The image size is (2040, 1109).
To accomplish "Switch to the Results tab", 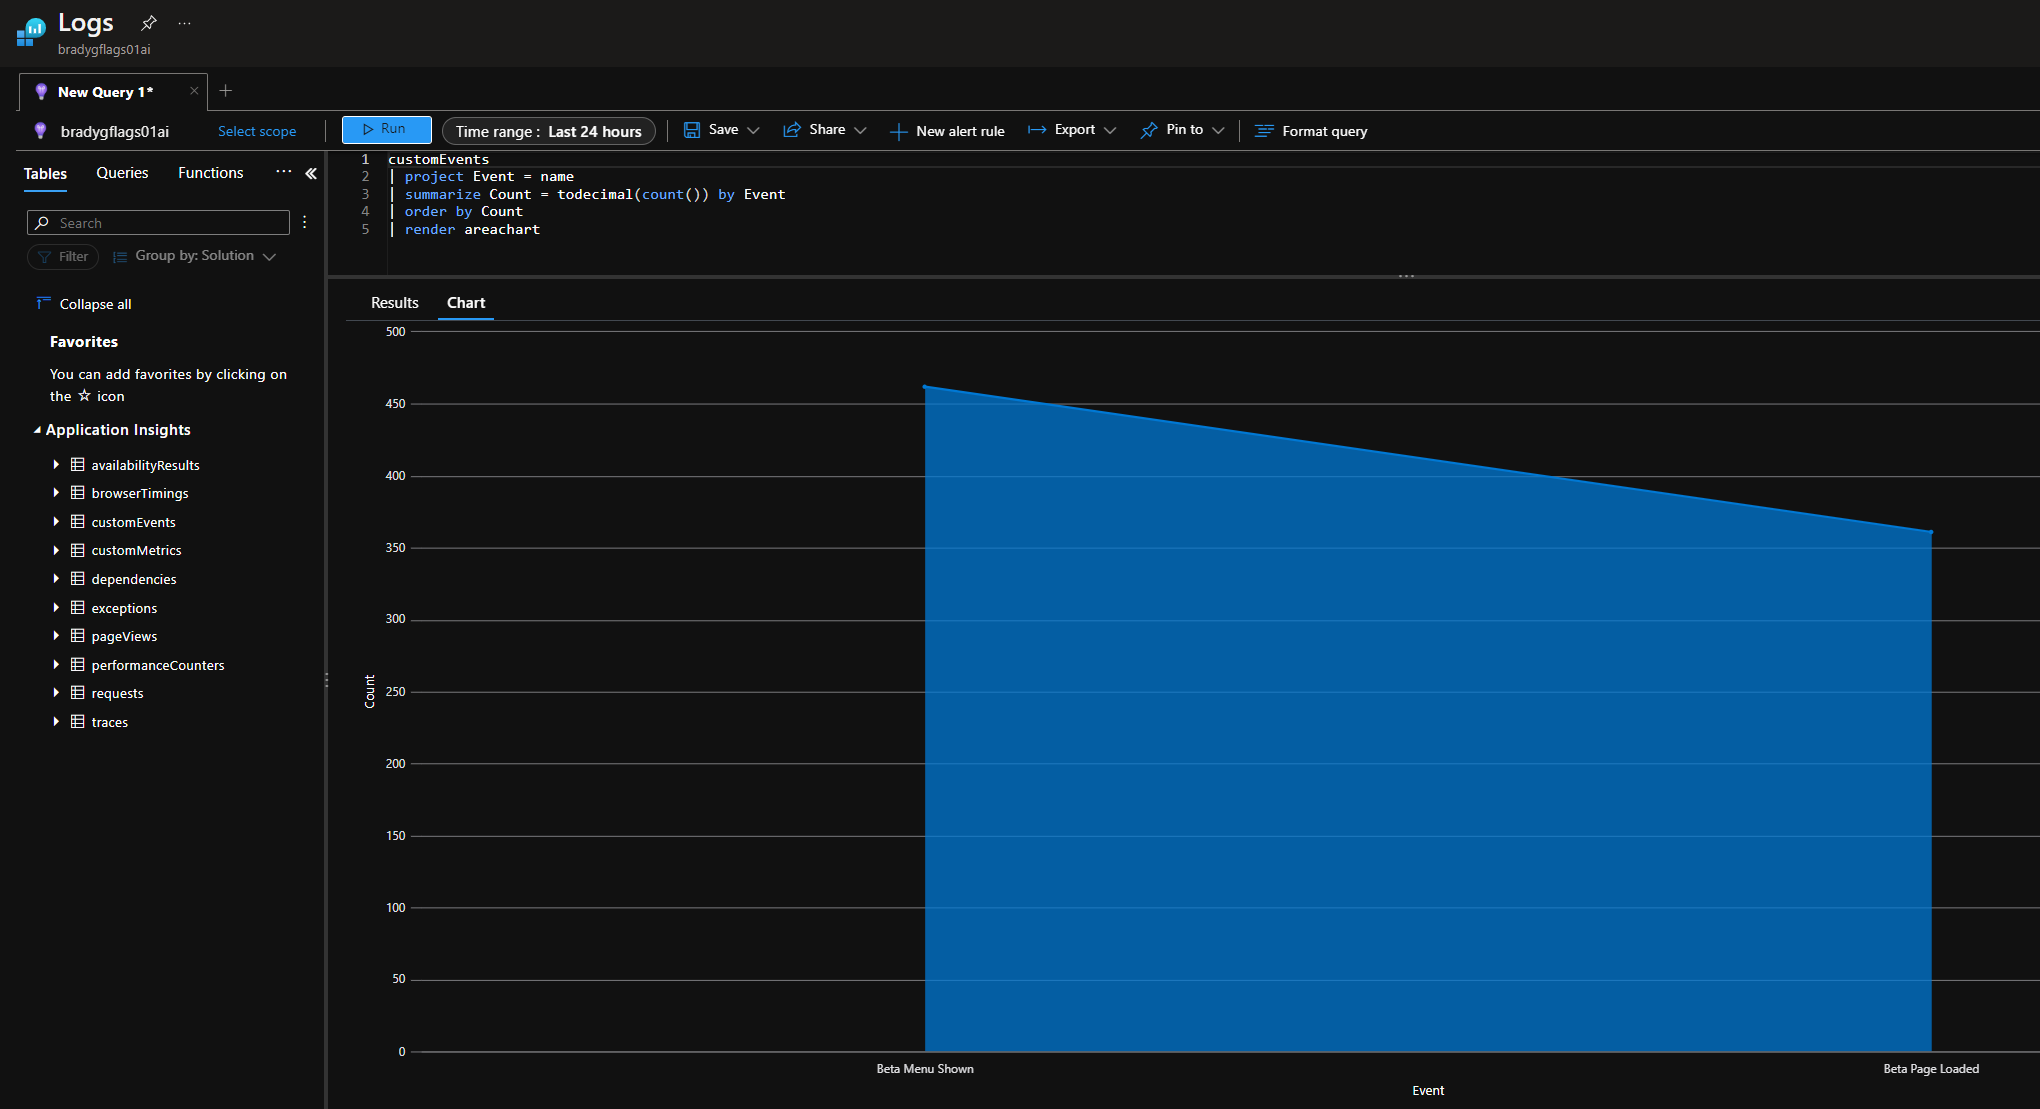I will tap(393, 302).
